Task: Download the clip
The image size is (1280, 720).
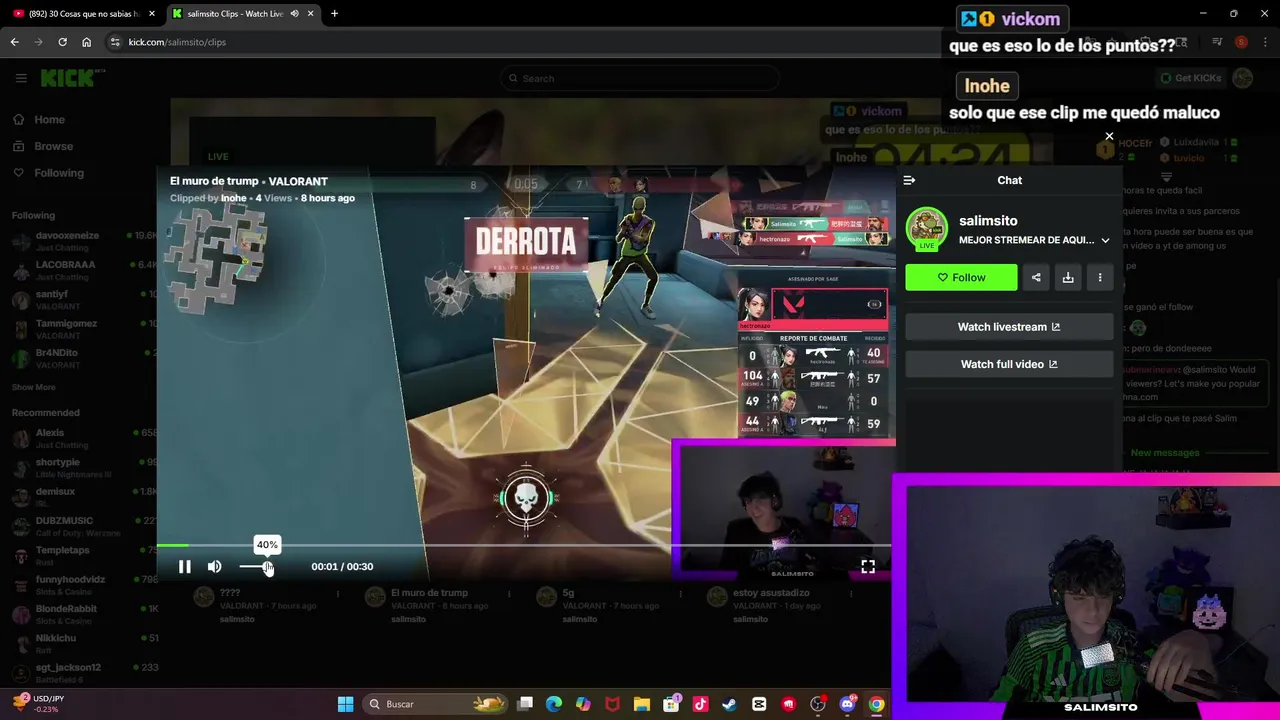Action: 1068,278
